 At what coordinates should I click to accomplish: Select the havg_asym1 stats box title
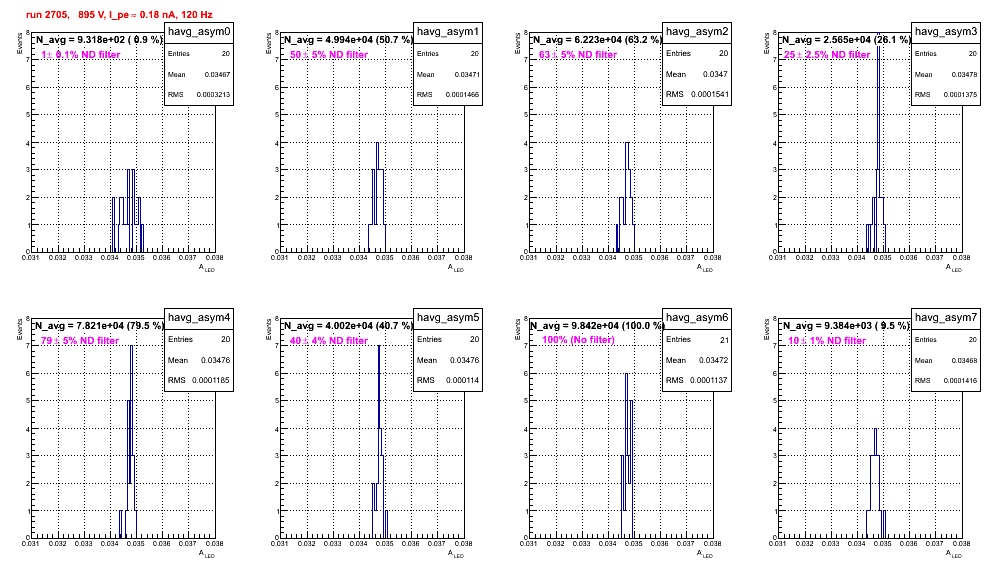(448, 31)
